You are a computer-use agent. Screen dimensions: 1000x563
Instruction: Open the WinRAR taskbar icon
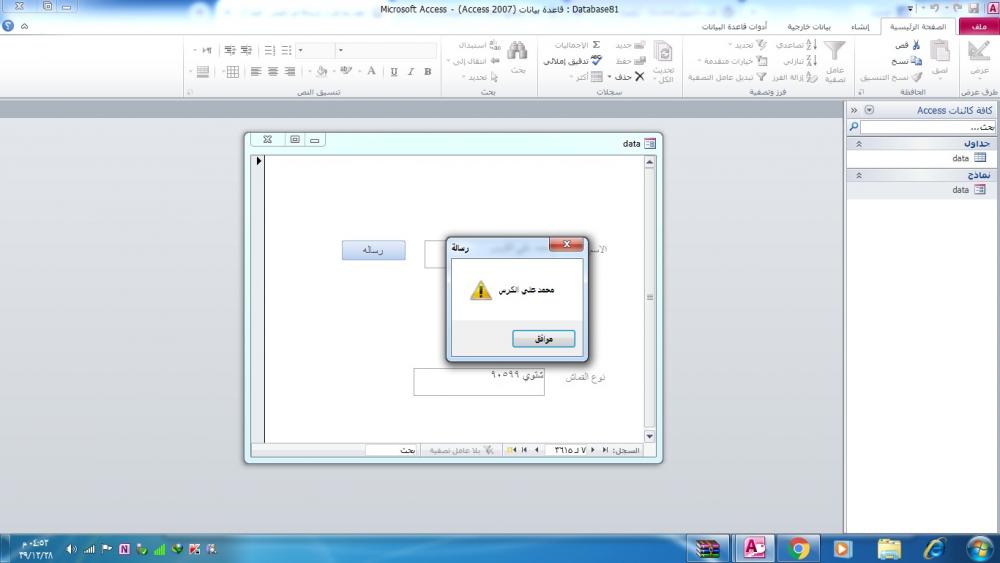click(x=707, y=548)
